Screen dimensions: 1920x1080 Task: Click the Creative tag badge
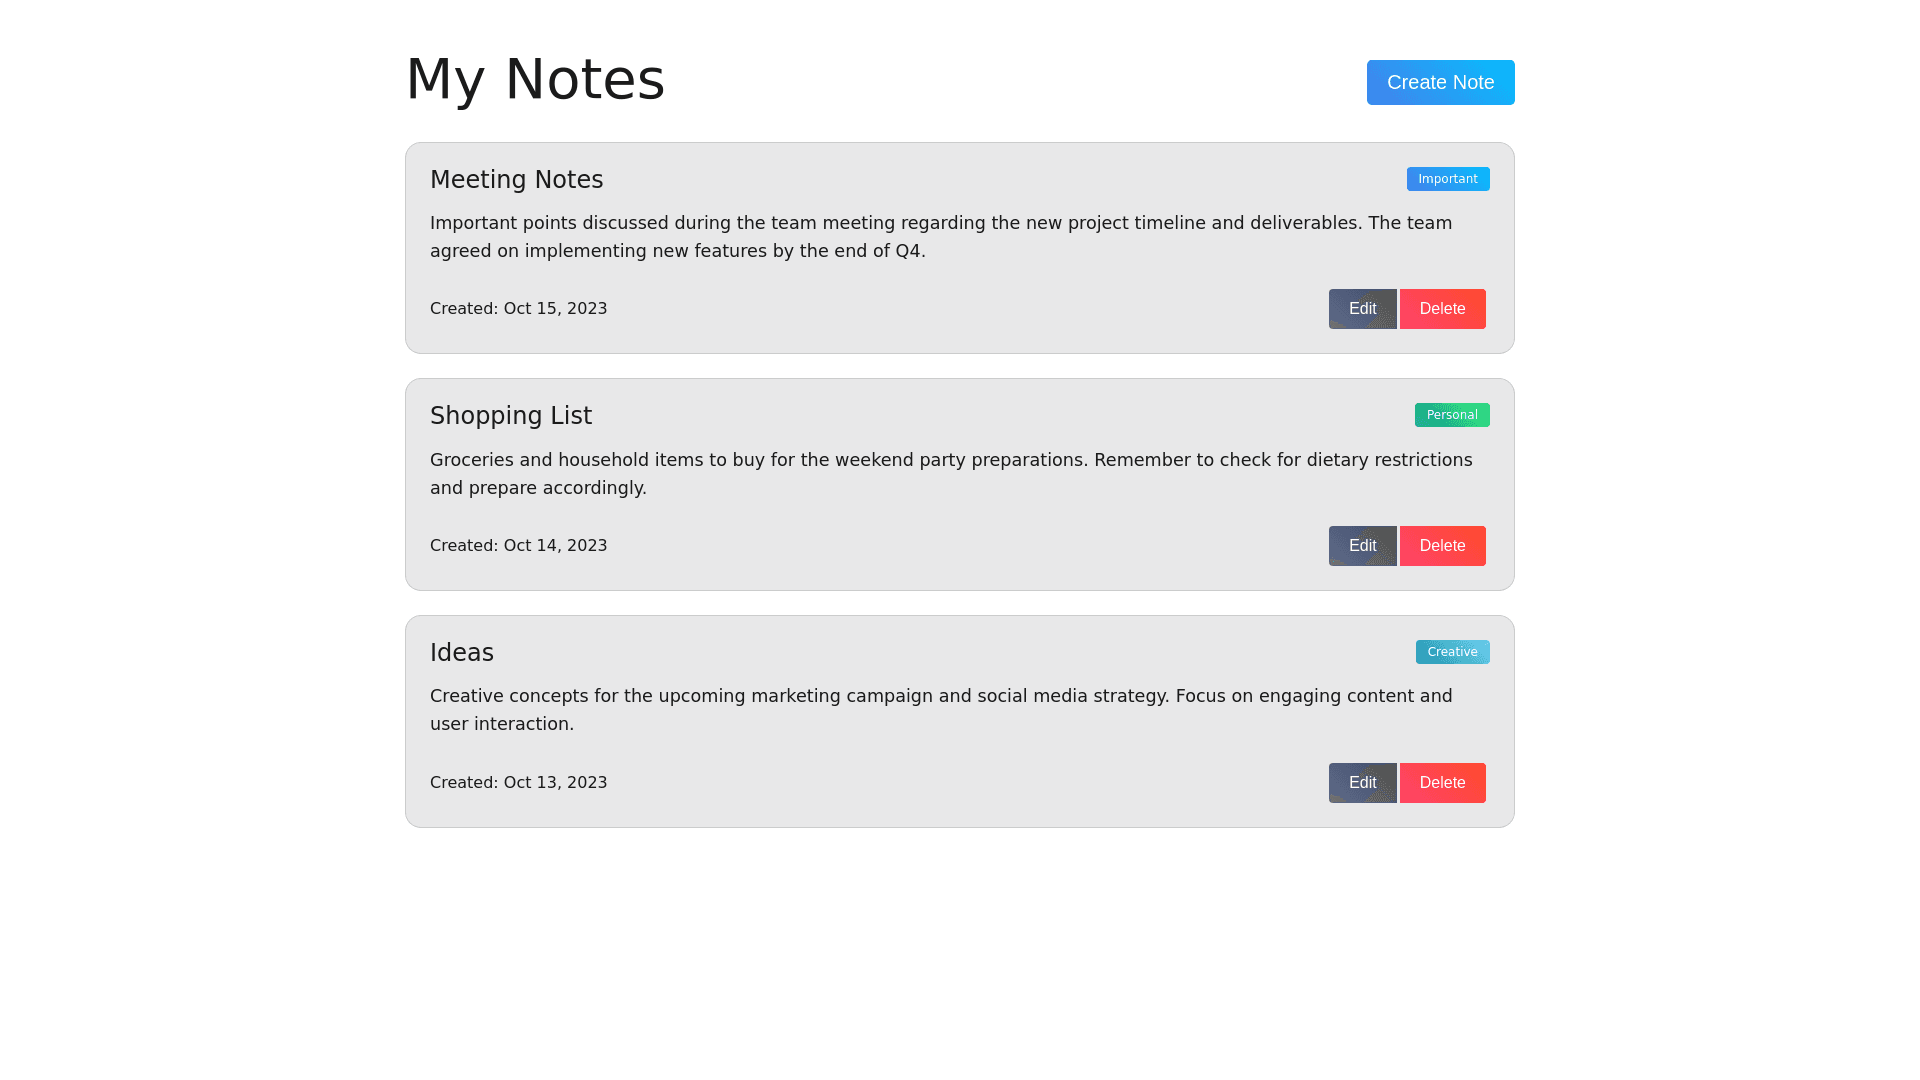pyautogui.click(x=1452, y=652)
